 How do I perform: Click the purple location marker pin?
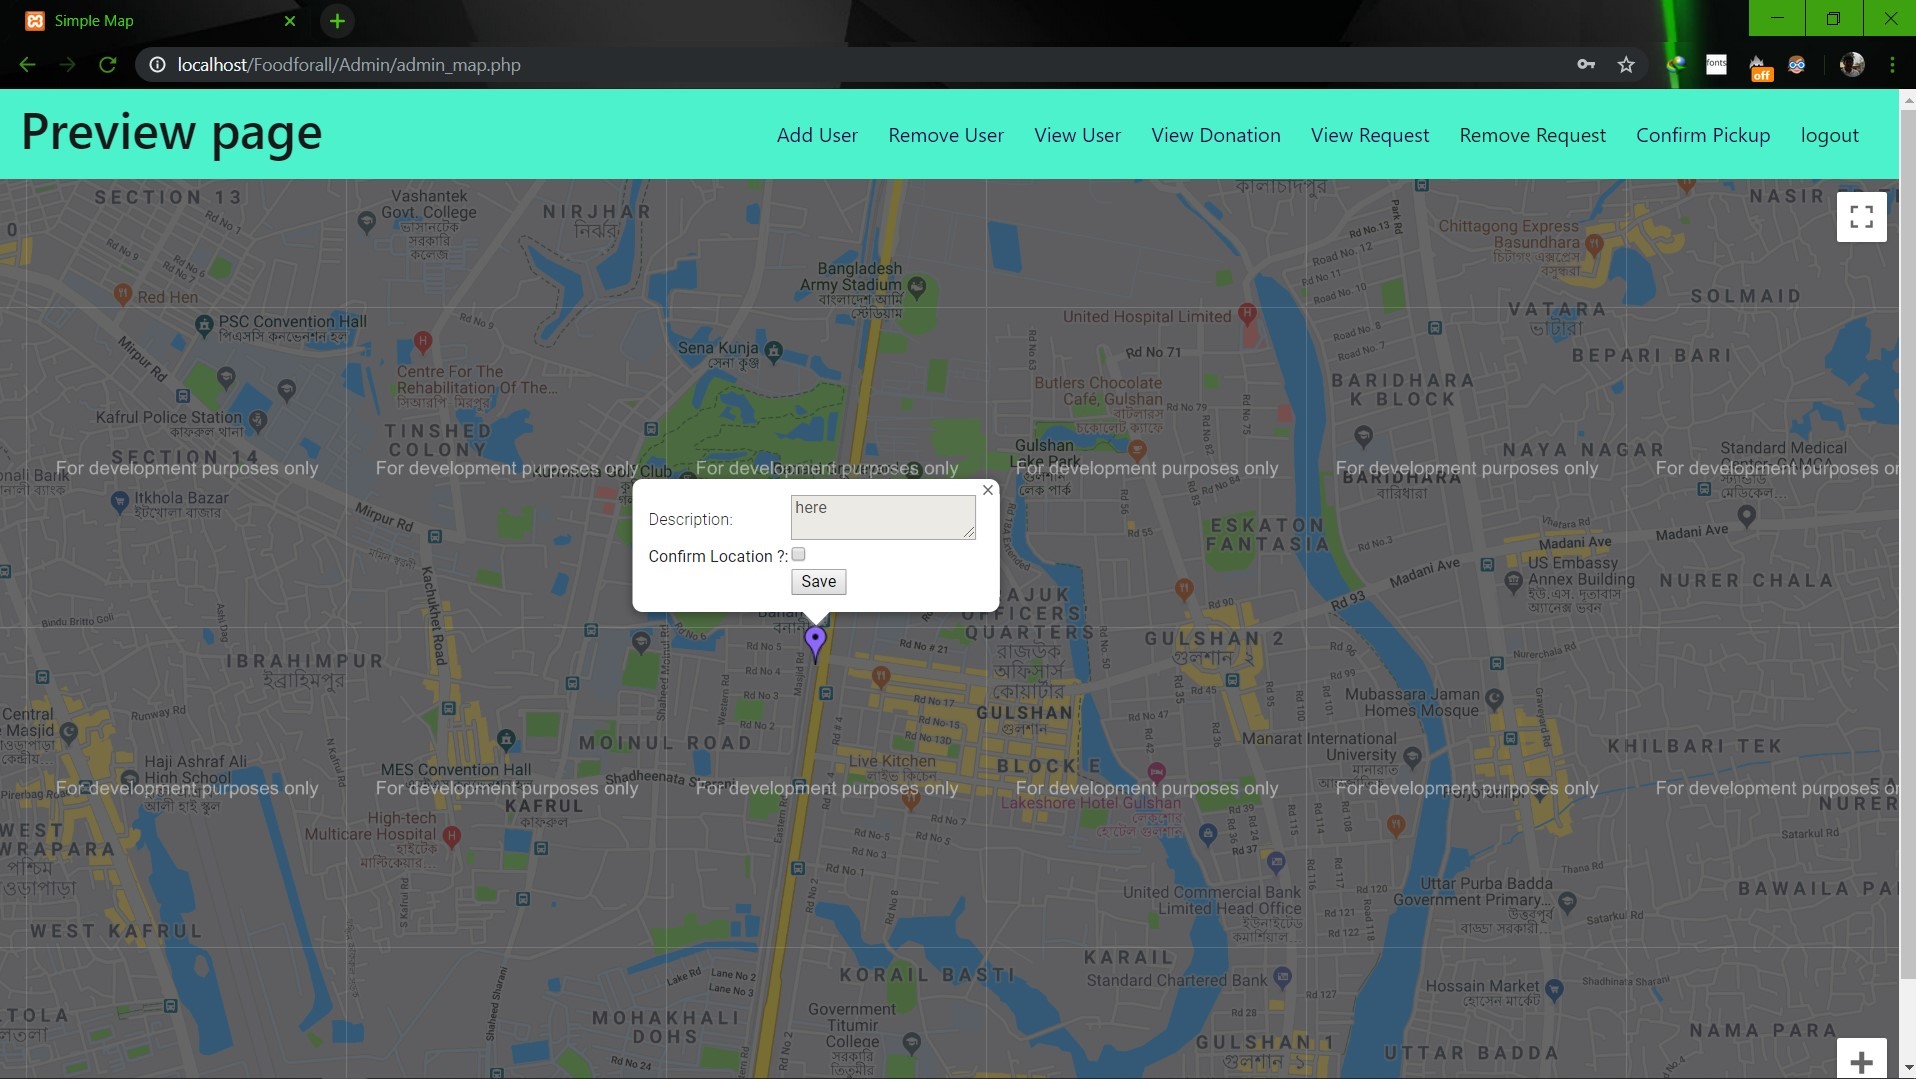click(x=815, y=642)
